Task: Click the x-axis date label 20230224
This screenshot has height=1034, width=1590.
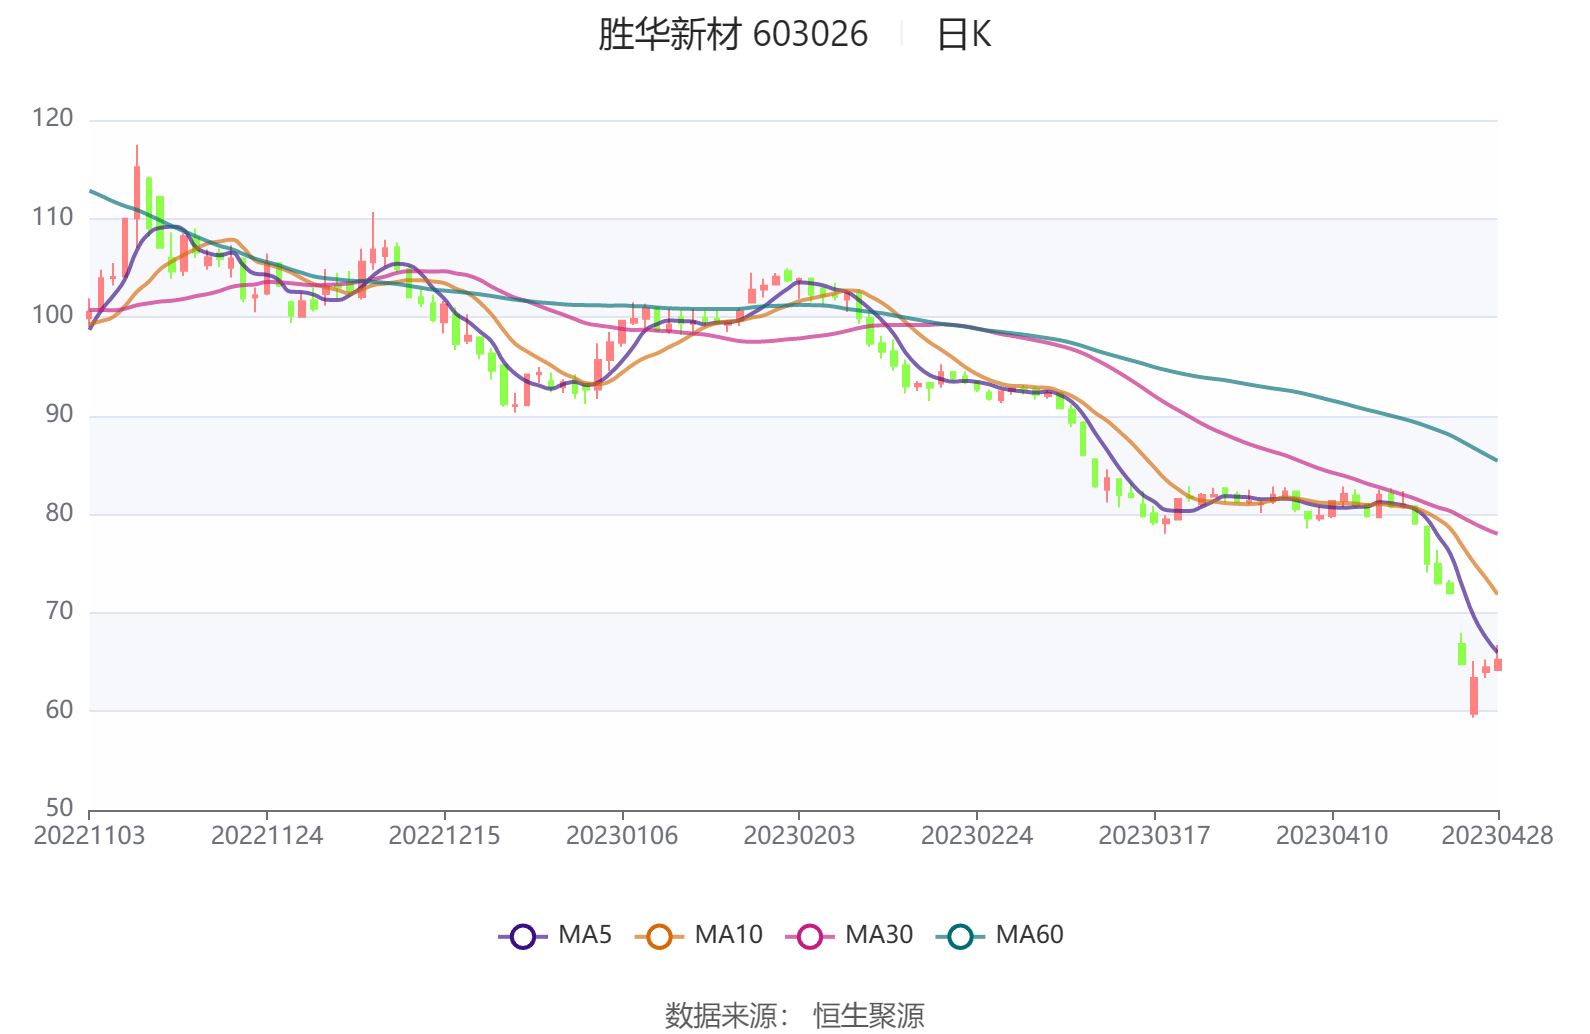Action: [977, 835]
